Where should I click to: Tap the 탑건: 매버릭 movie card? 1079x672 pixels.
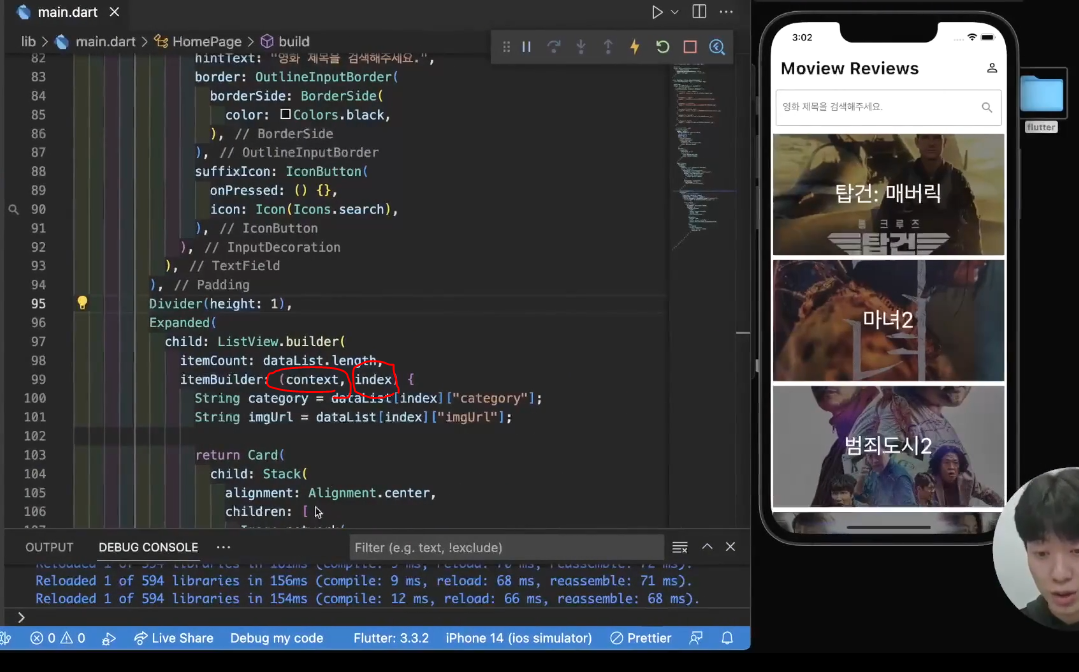tap(888, 195)
